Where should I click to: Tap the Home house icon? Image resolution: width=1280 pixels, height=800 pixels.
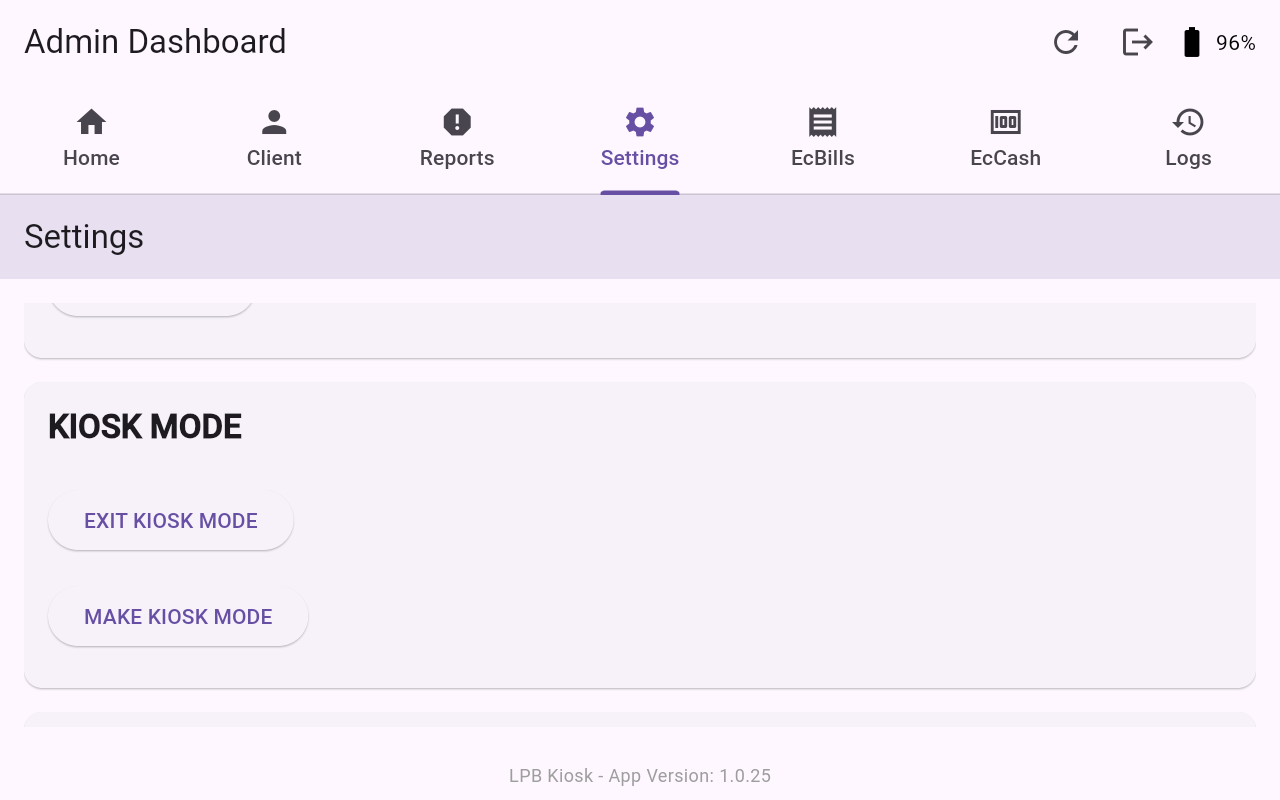click(x=91, y=122)
